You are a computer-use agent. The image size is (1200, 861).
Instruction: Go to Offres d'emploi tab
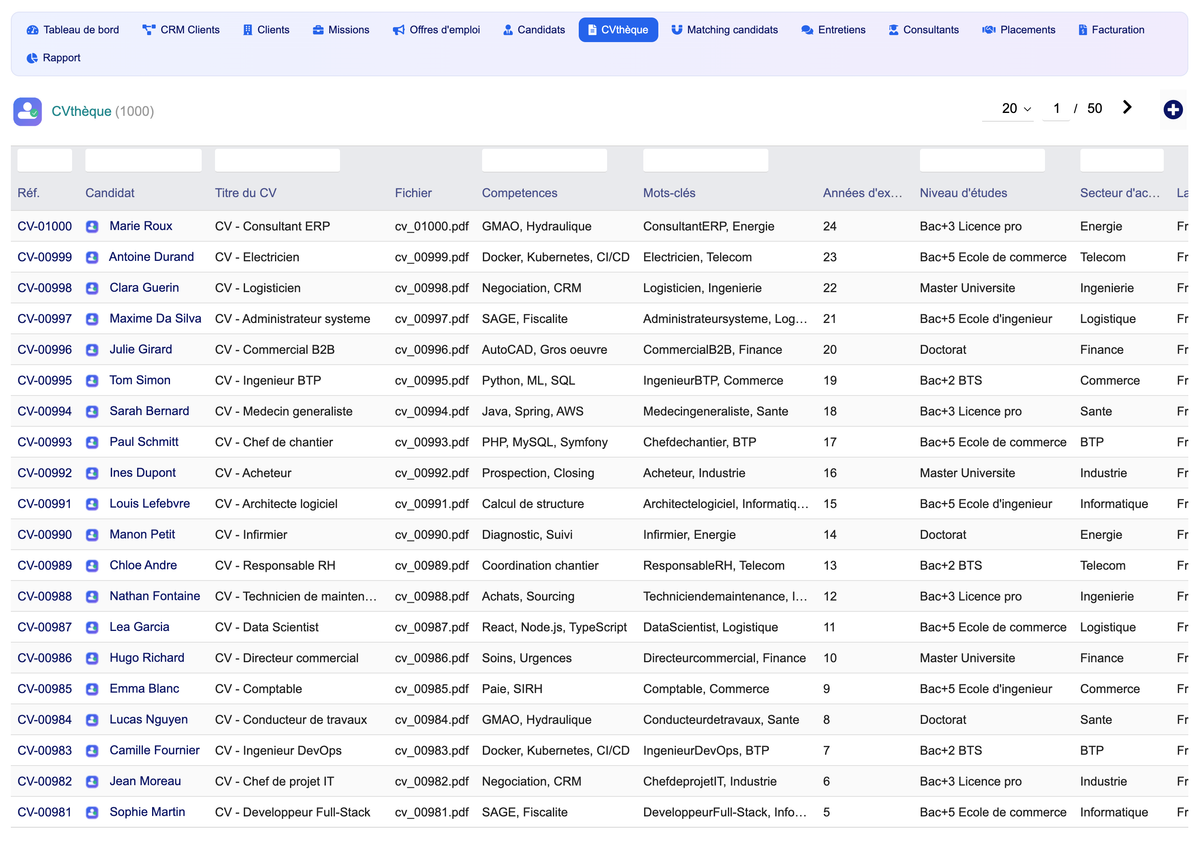tap(436, 30)
